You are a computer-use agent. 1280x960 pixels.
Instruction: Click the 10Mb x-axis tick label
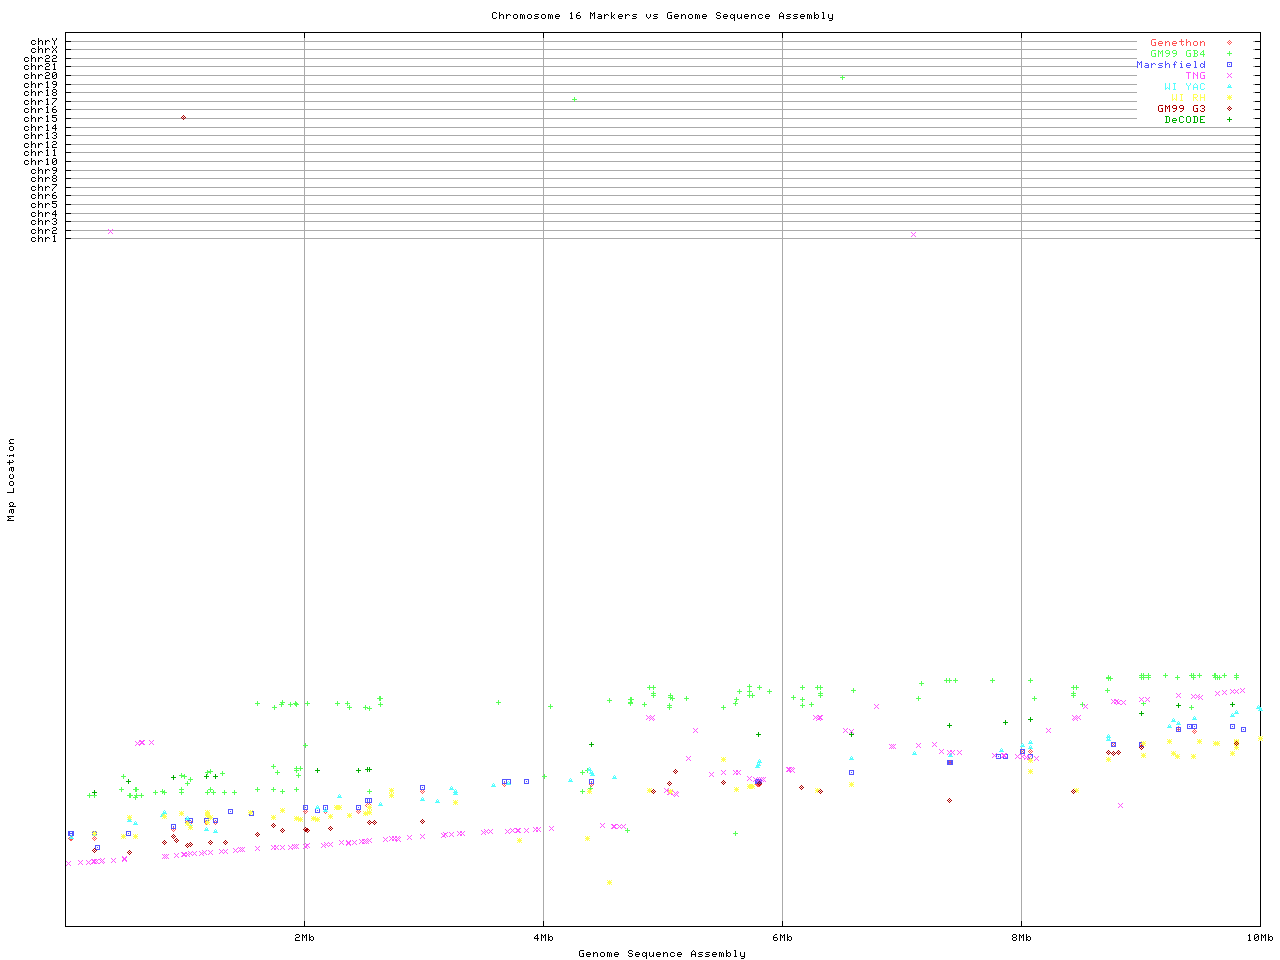1258,938
